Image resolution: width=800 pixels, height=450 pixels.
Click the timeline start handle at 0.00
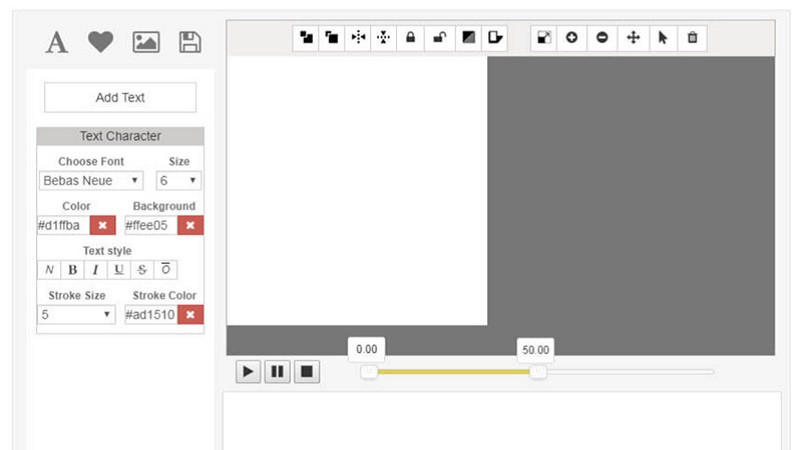click(368, 372)
